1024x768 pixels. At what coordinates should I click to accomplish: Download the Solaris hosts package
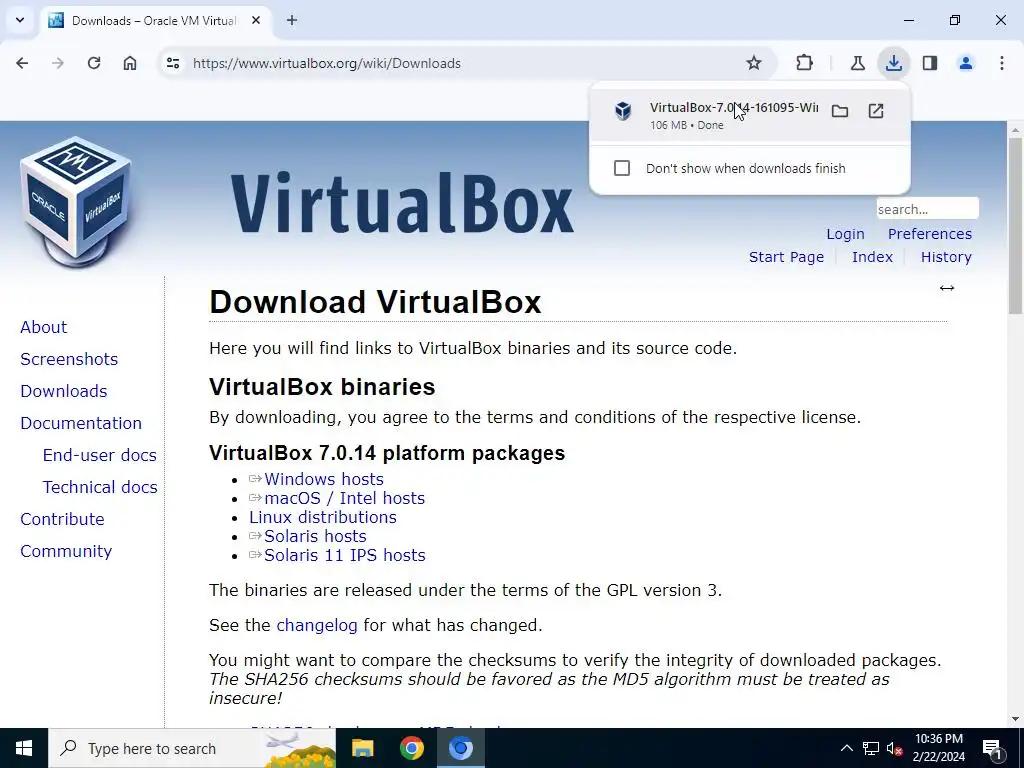[x=315, y=536]
